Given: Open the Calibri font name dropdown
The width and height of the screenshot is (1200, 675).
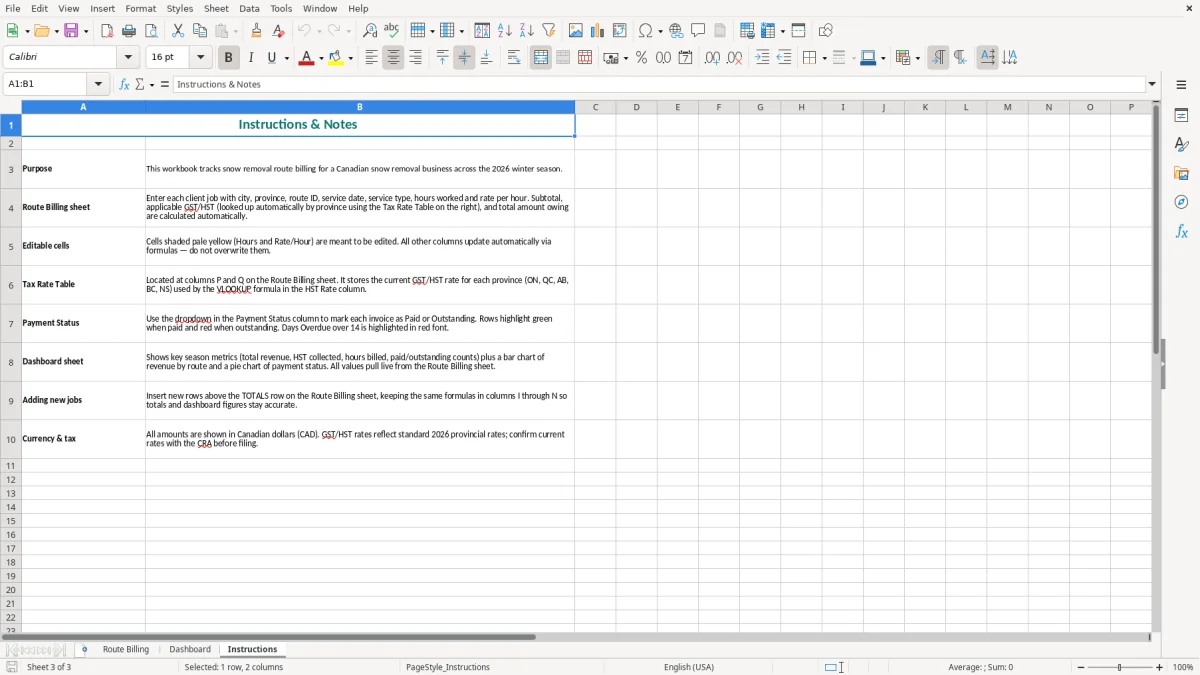Looking at the screenshot, I should (x=128, y=58).
